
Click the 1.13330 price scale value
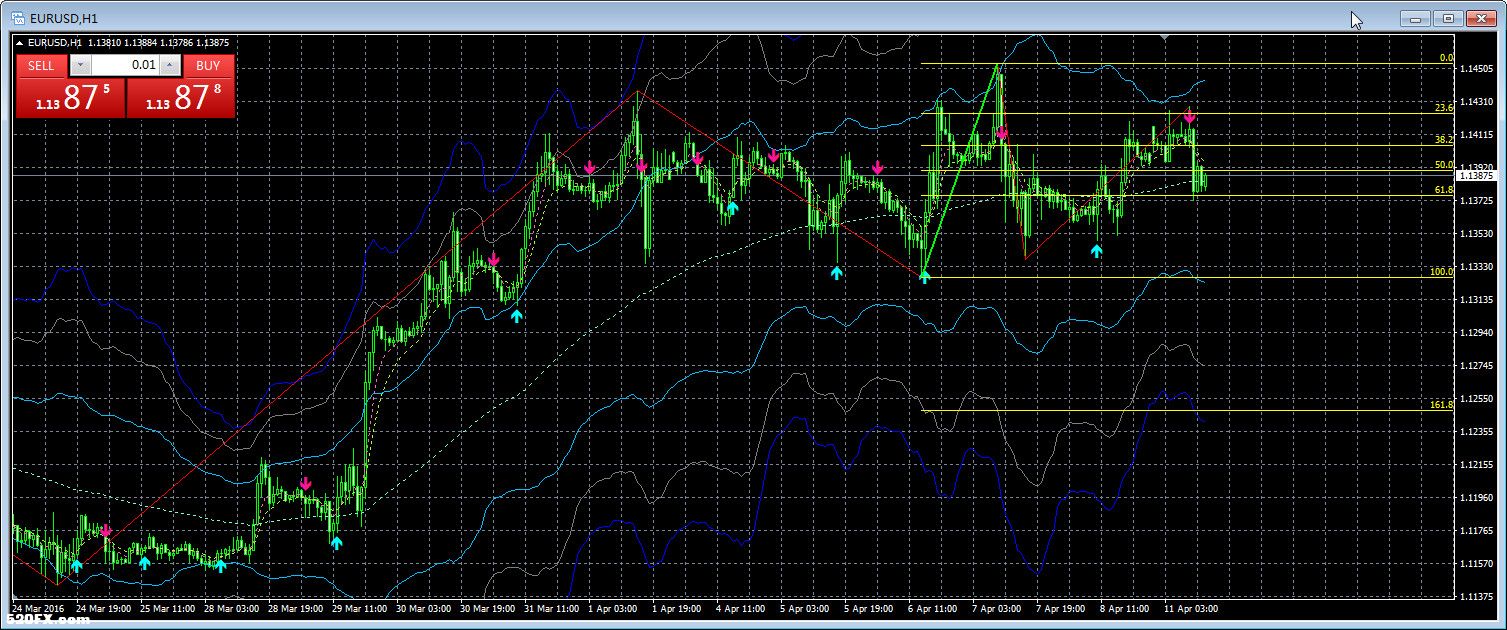1476,267
